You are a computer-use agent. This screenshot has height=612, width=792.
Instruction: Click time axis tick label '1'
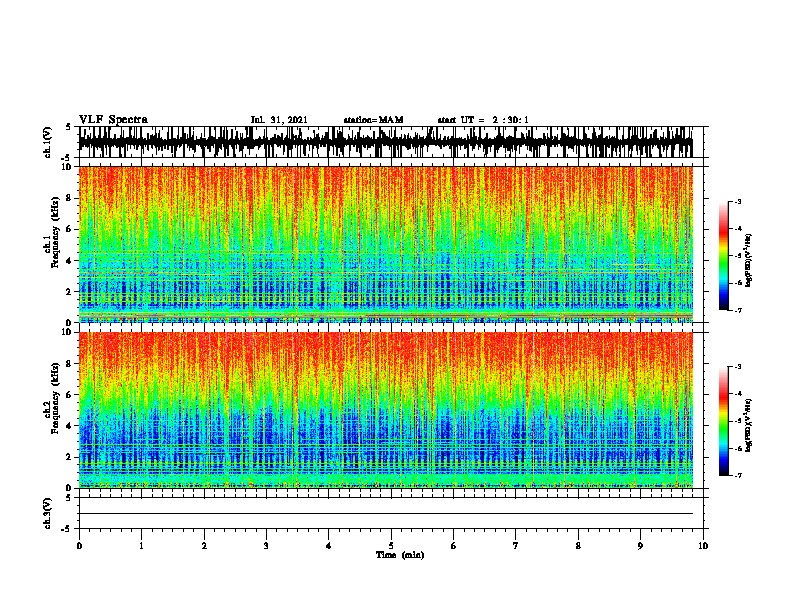pos(141,546)
